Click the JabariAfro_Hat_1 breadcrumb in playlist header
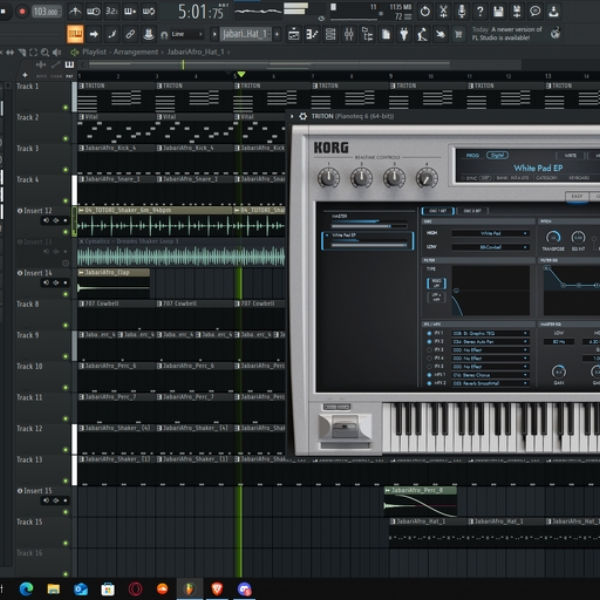Screen dimensions: 600x600 point(196,52)
